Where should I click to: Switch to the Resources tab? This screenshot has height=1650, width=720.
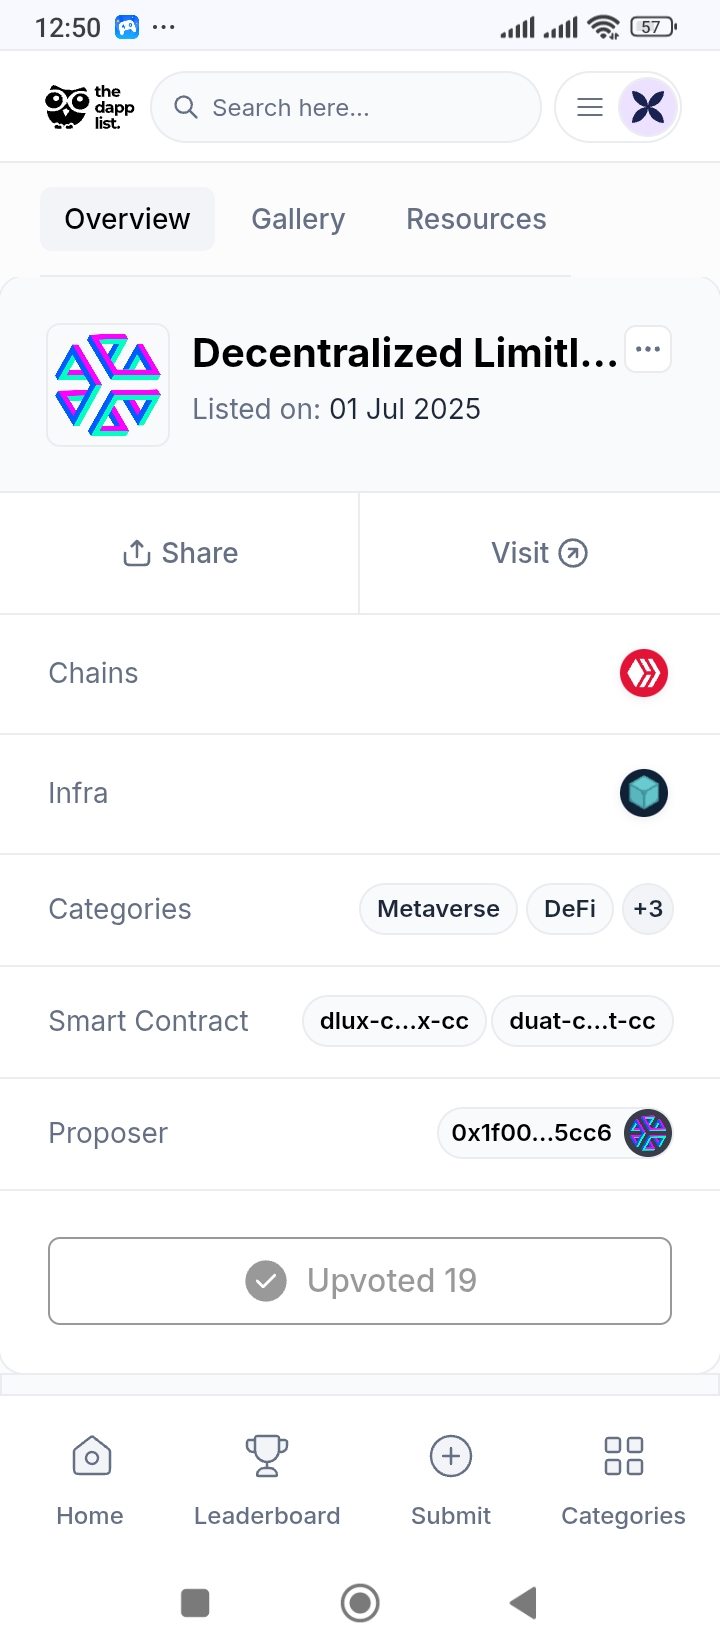tap(476, 219)
